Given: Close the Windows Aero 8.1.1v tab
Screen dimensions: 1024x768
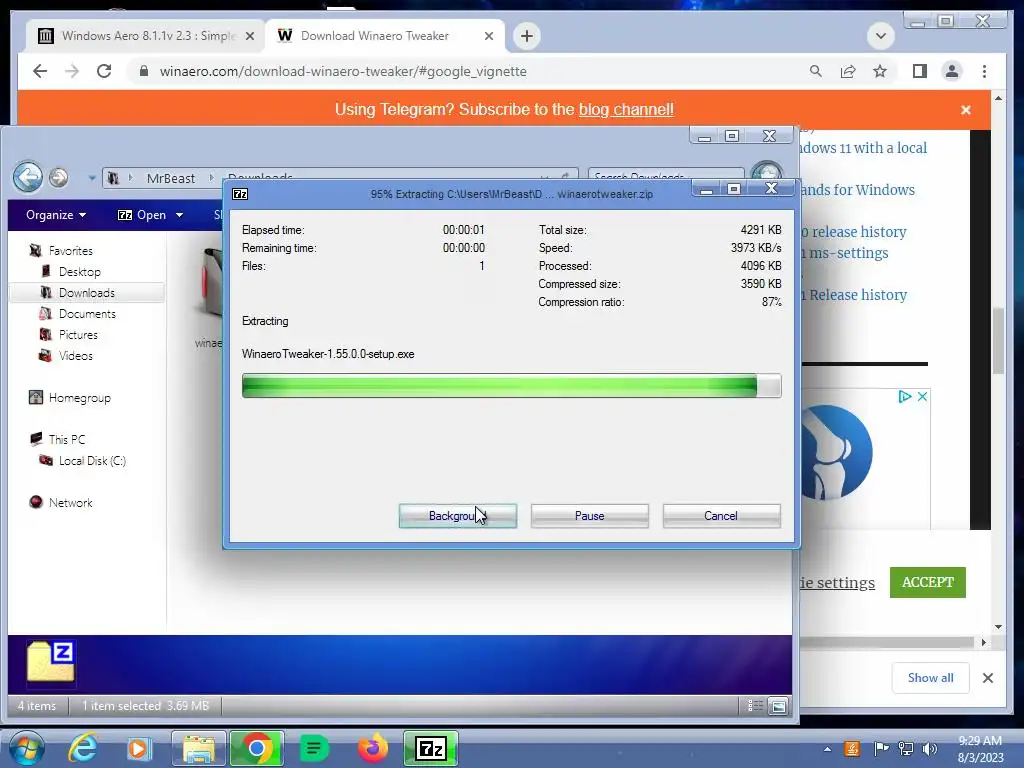Looking at the screenshot, I should (249, 36).
